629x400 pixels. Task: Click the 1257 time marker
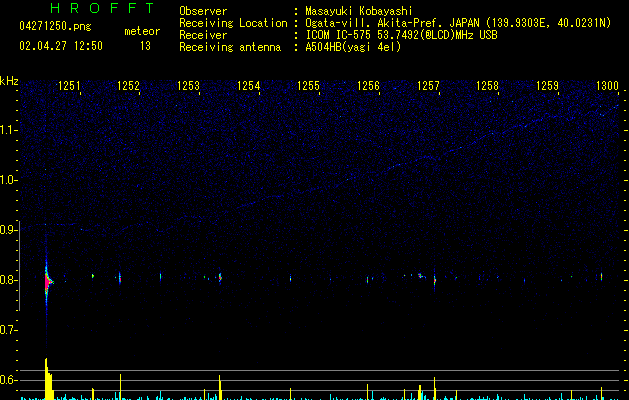[x=428, y=85]
